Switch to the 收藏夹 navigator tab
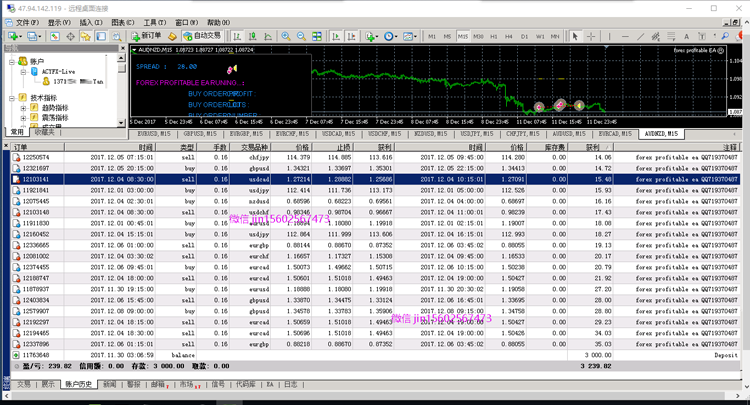The image size is (750, 405). [44, 132]
